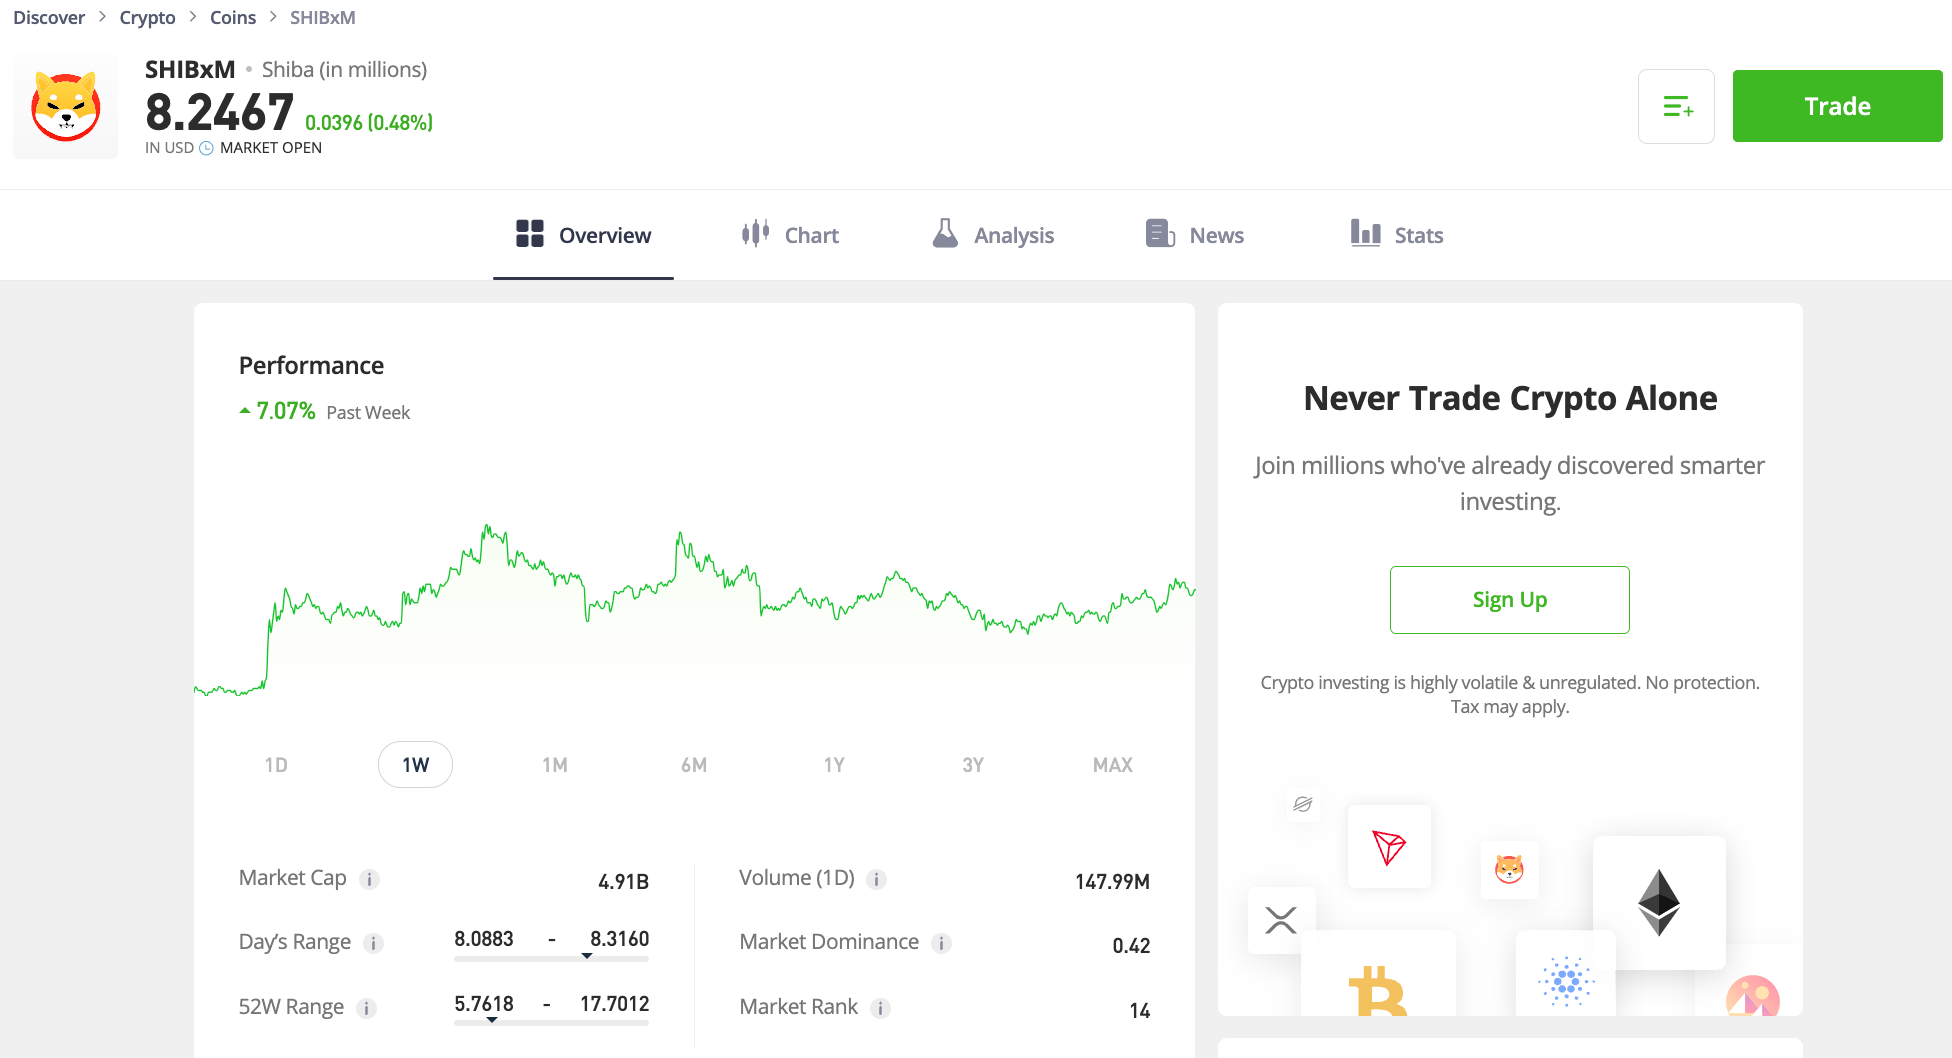
Task: Click the change value 0.0396 (0.48%)
Action: click(369, 122)
